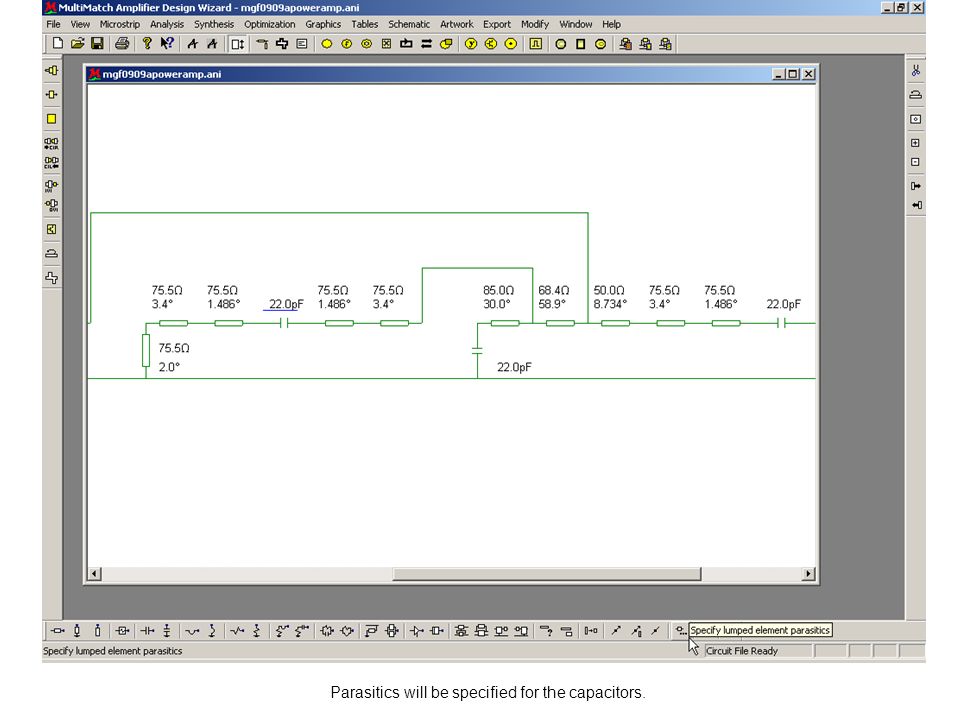Open the Analysis menu
The image size is (960, 720).
coord(167,24)
